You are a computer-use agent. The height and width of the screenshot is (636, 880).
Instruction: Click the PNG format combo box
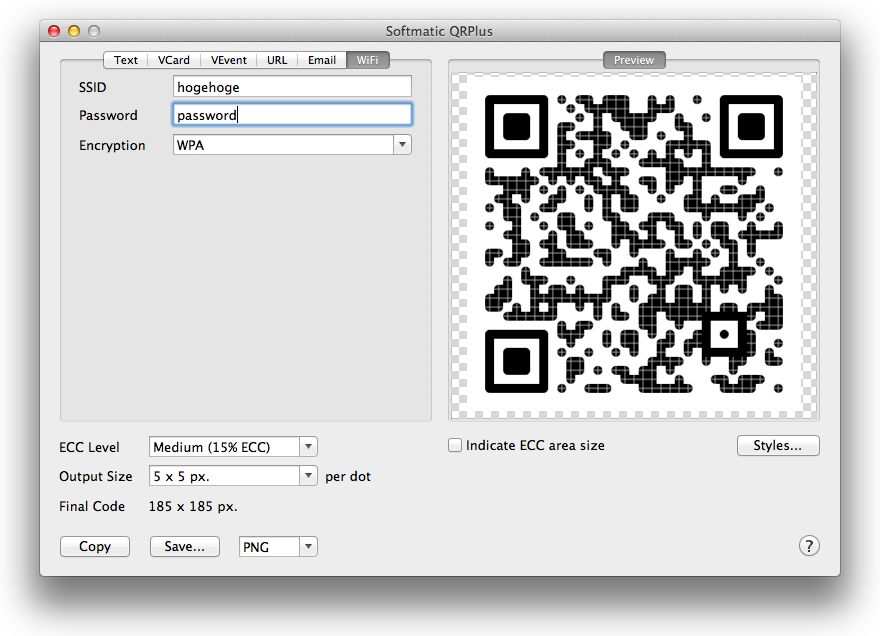[278, 546]
